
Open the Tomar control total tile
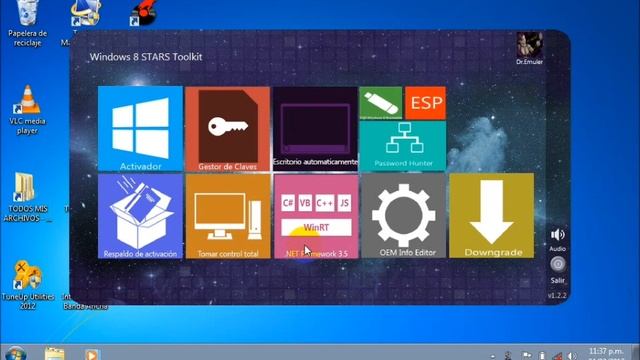228,216
